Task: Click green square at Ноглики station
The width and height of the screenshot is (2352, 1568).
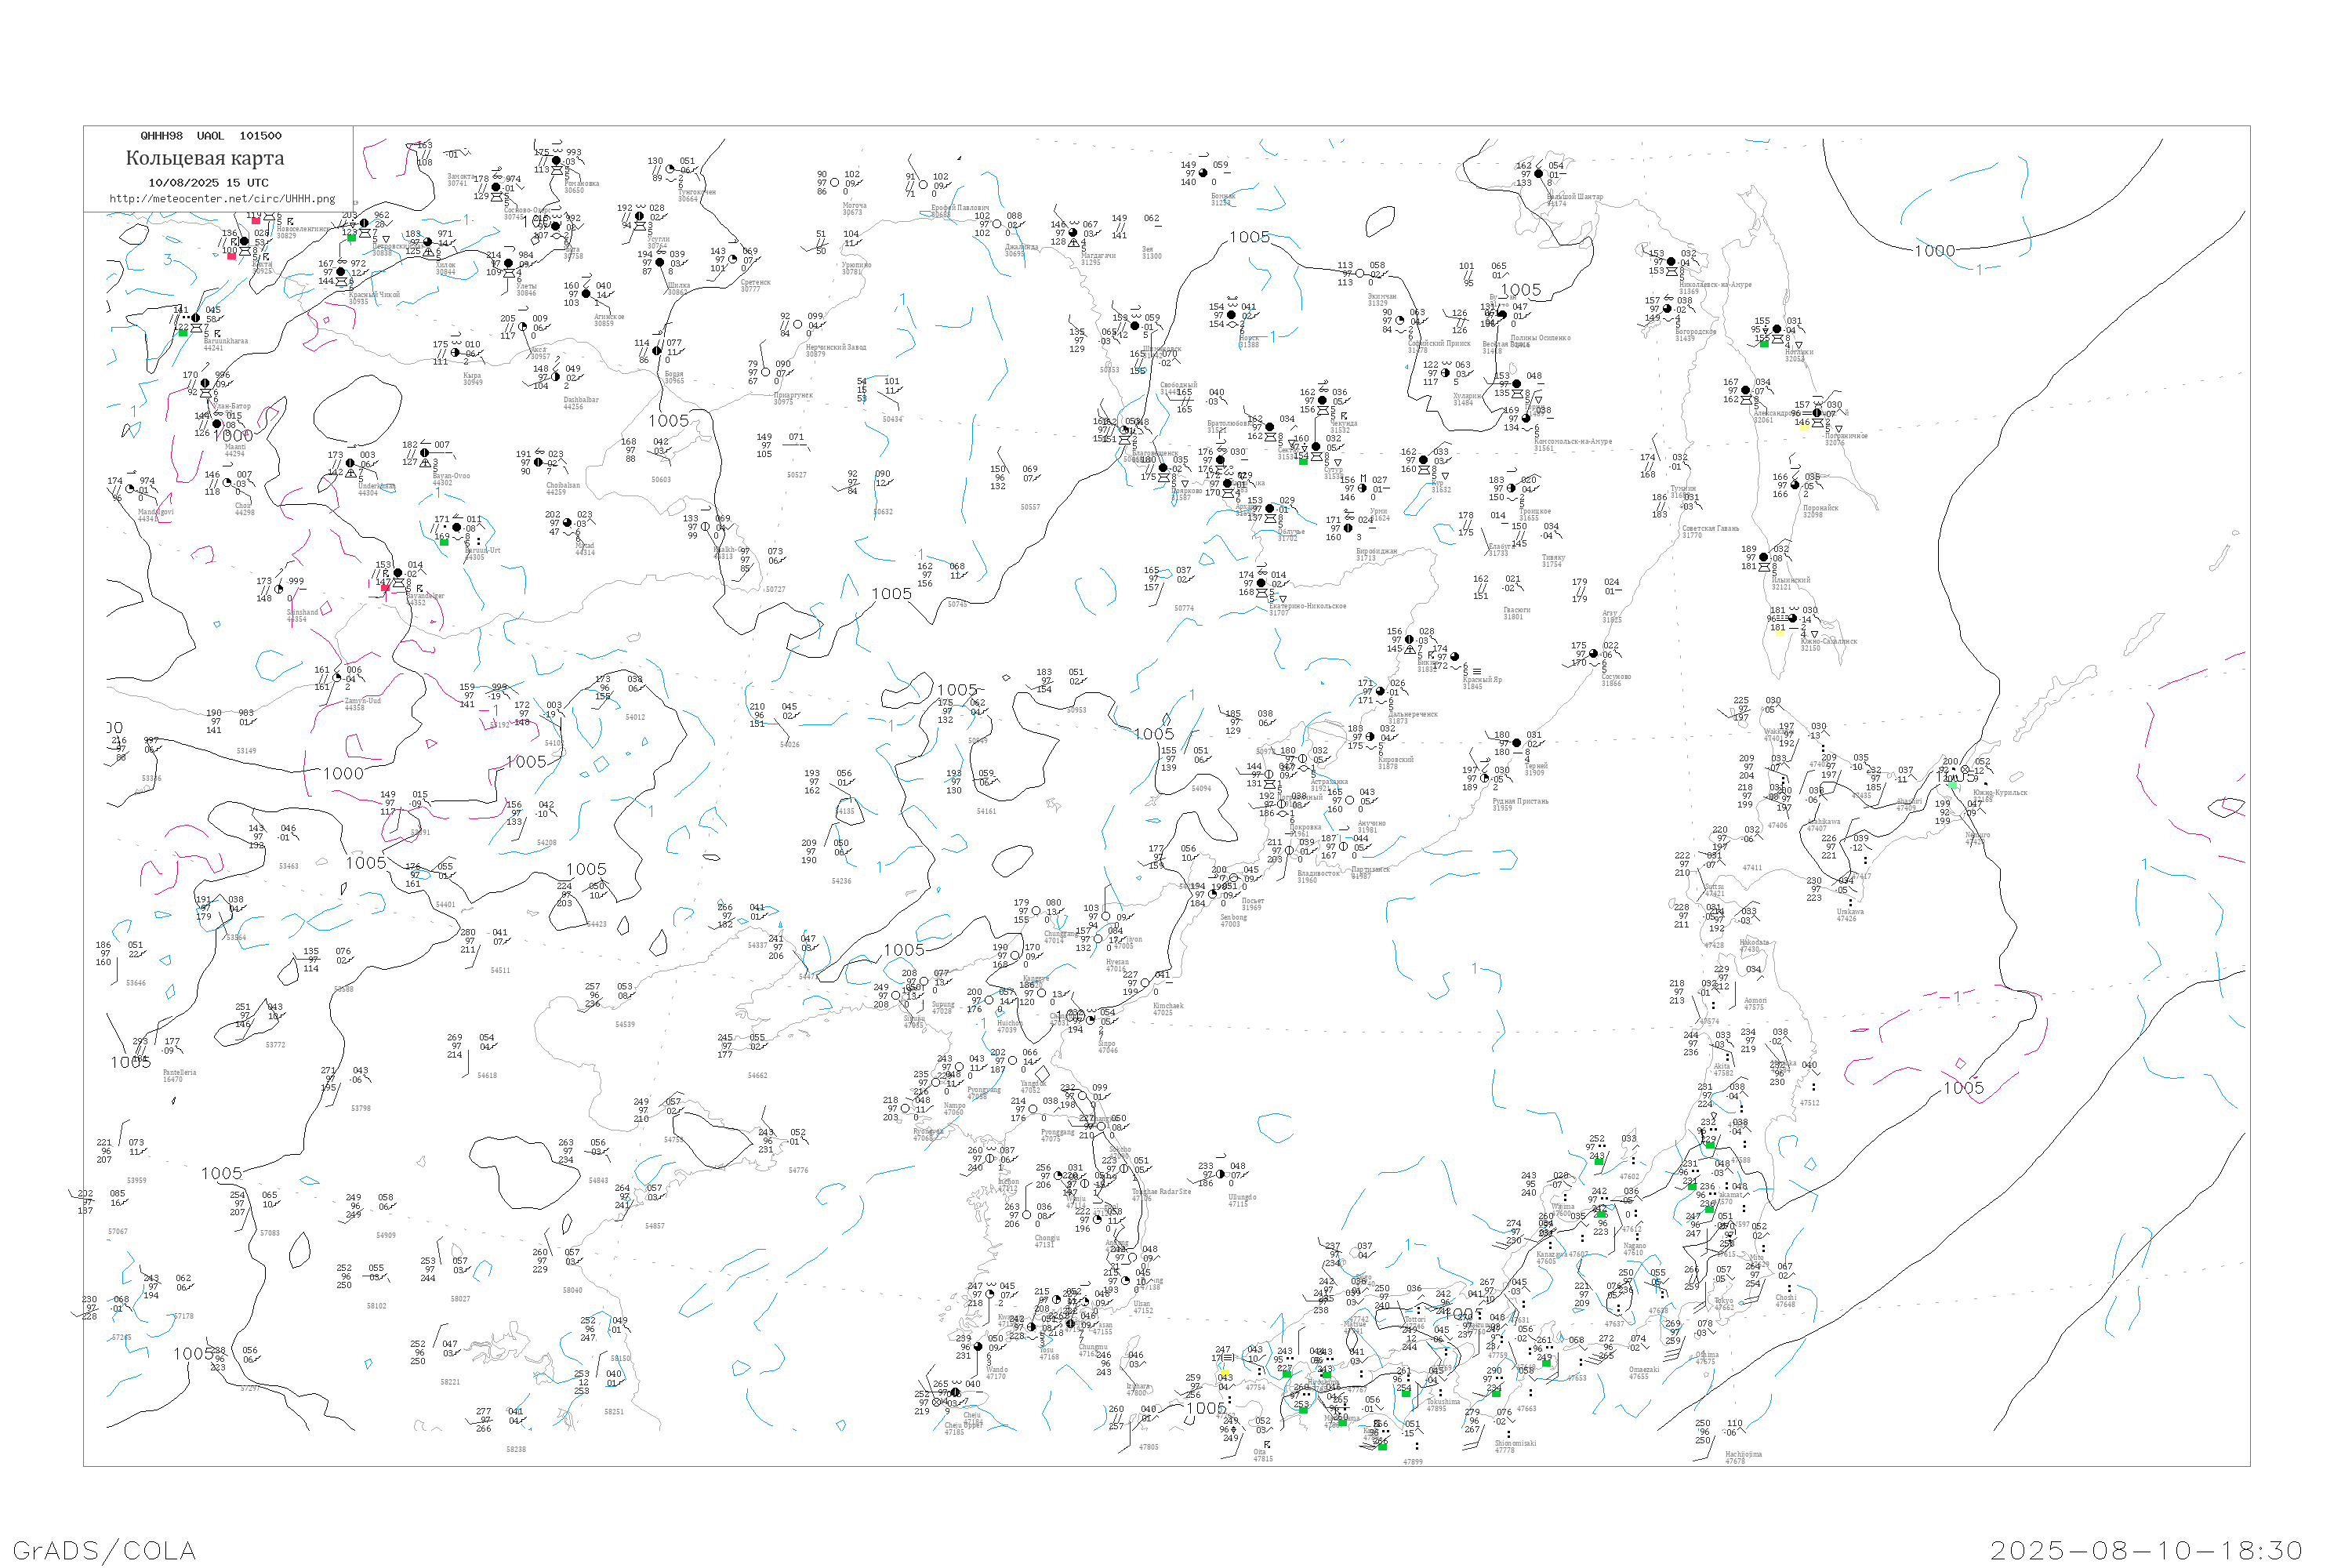Action: coord(1764,344)
